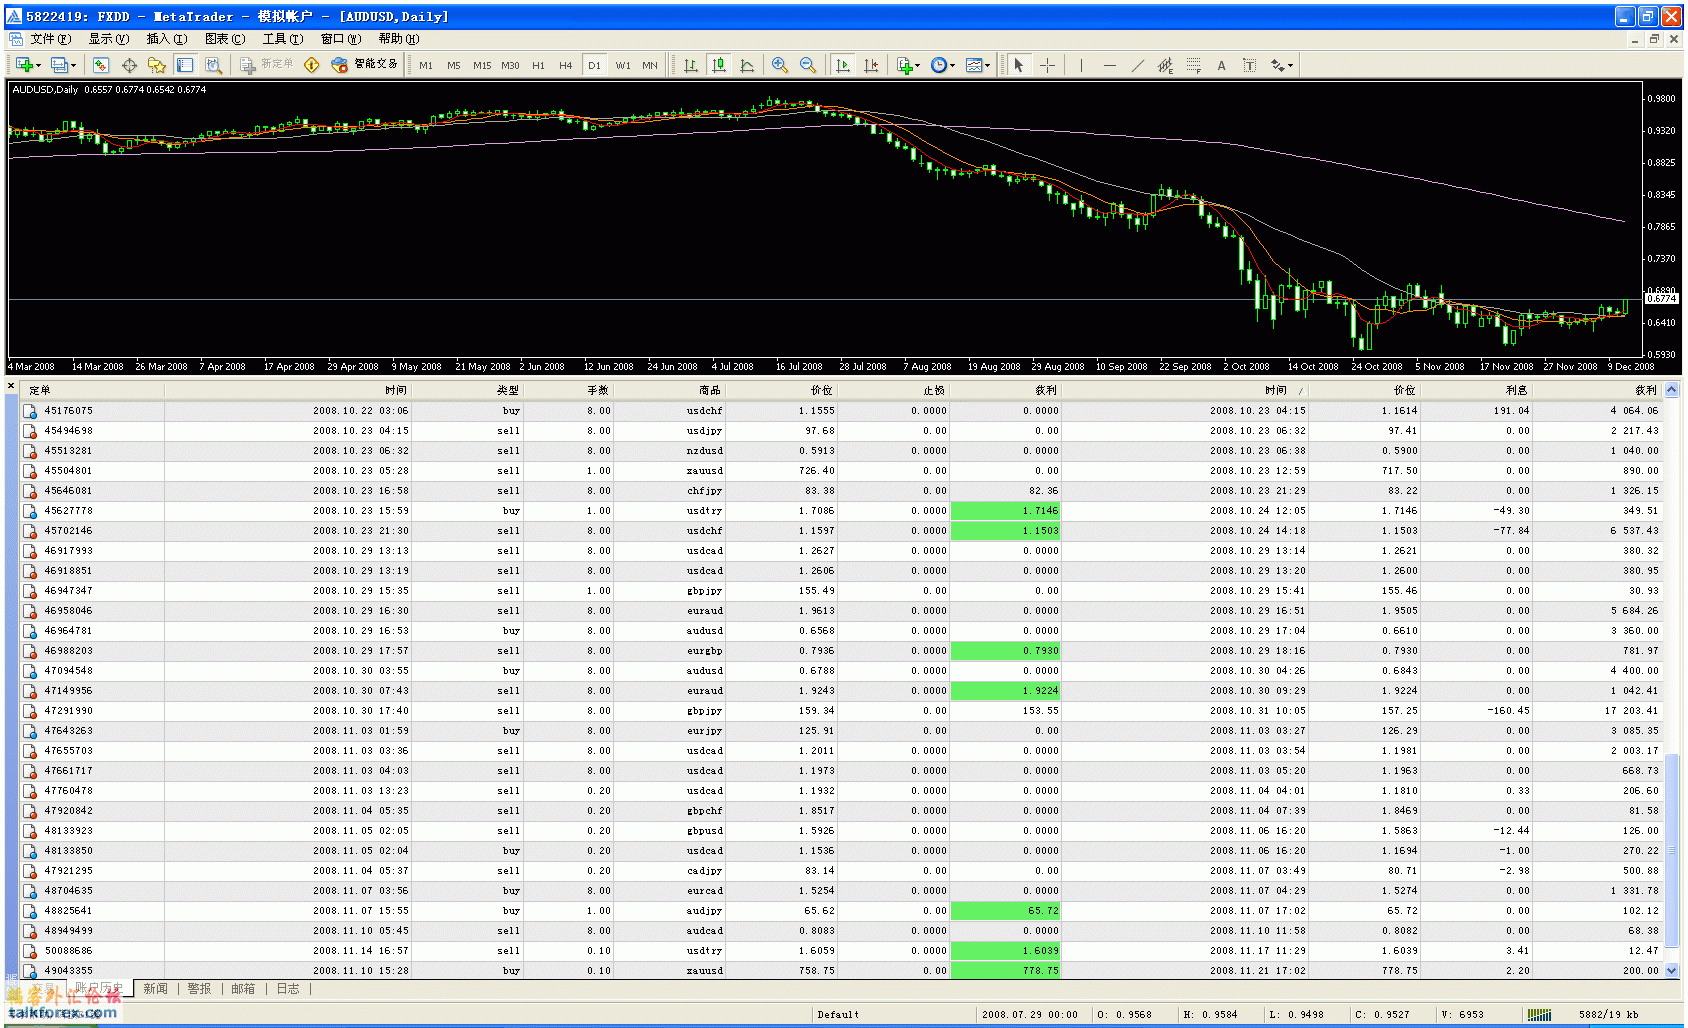Select the text label tool

[x=1249, y=65]
